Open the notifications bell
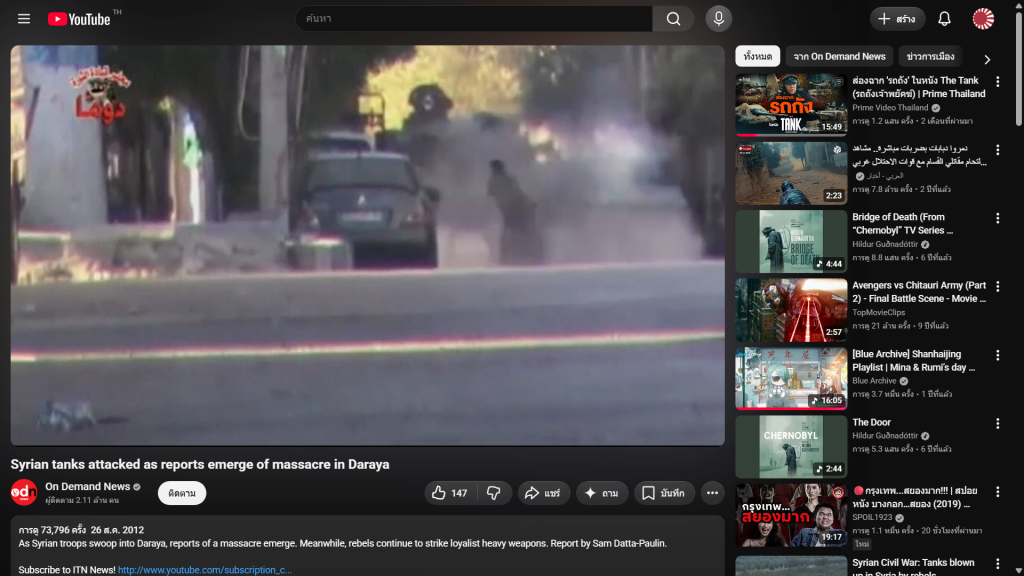This screenshot has height=576, width=1024. (944, 19)
